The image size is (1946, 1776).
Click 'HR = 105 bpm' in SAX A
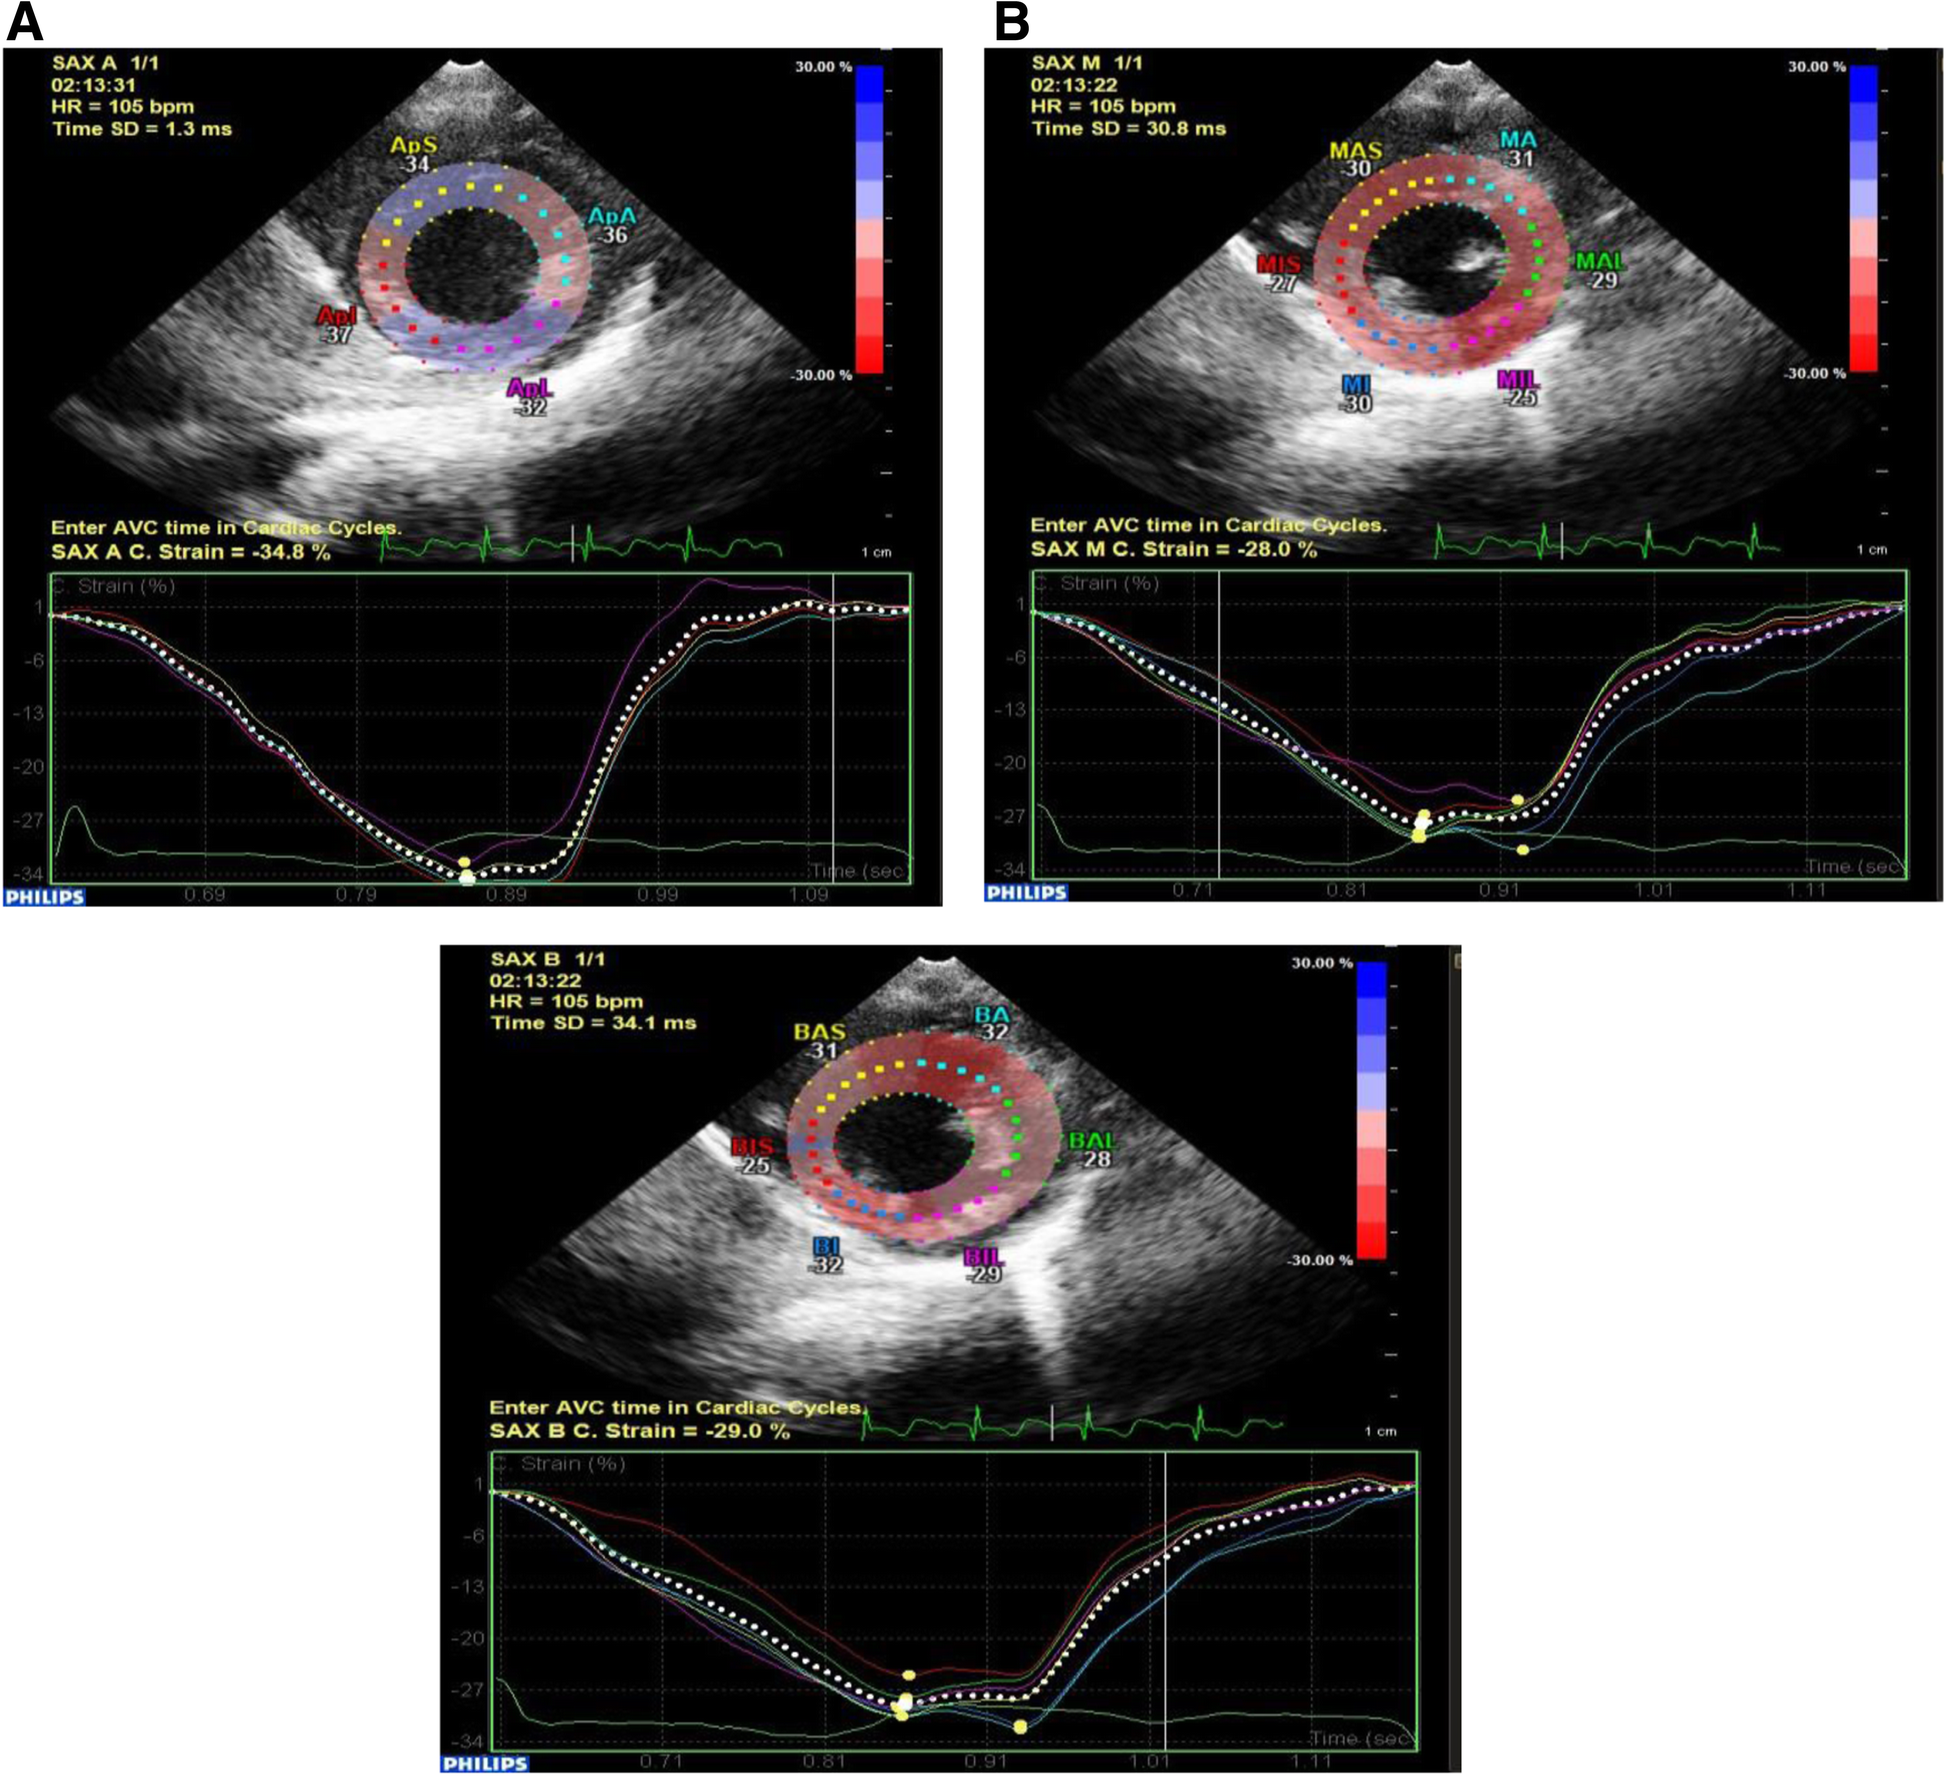(x=122, y=107)
